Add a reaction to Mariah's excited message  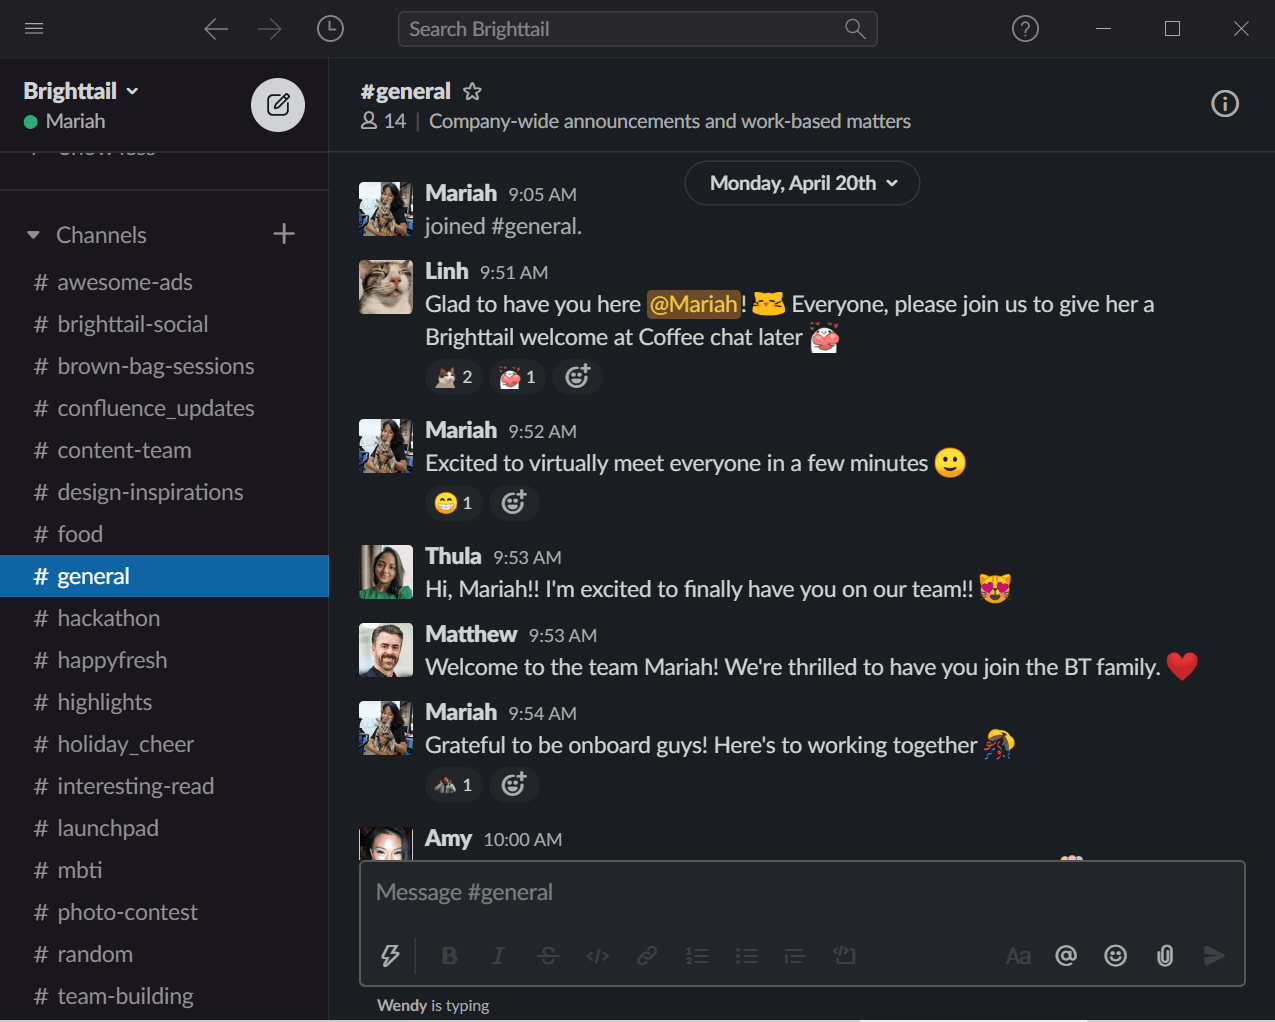tap(514, 503)
